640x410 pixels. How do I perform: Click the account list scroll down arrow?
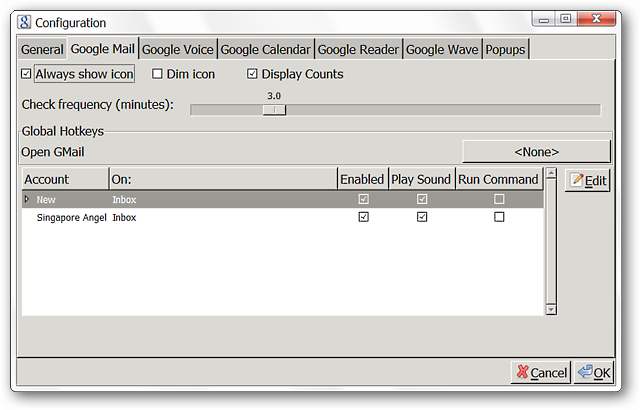(551, 310)
